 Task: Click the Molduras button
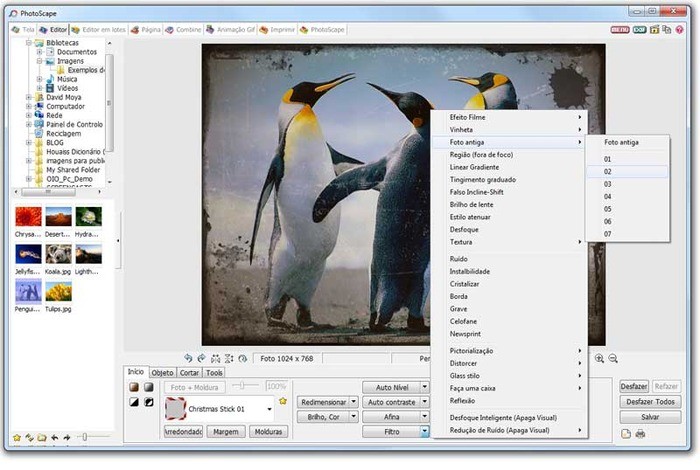tap(268, 432)
